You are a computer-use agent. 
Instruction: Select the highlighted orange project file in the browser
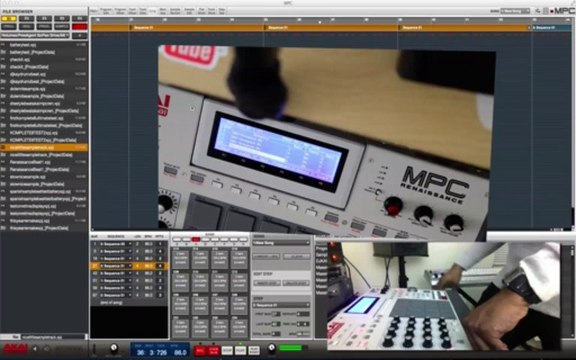[x=44, y=147]
